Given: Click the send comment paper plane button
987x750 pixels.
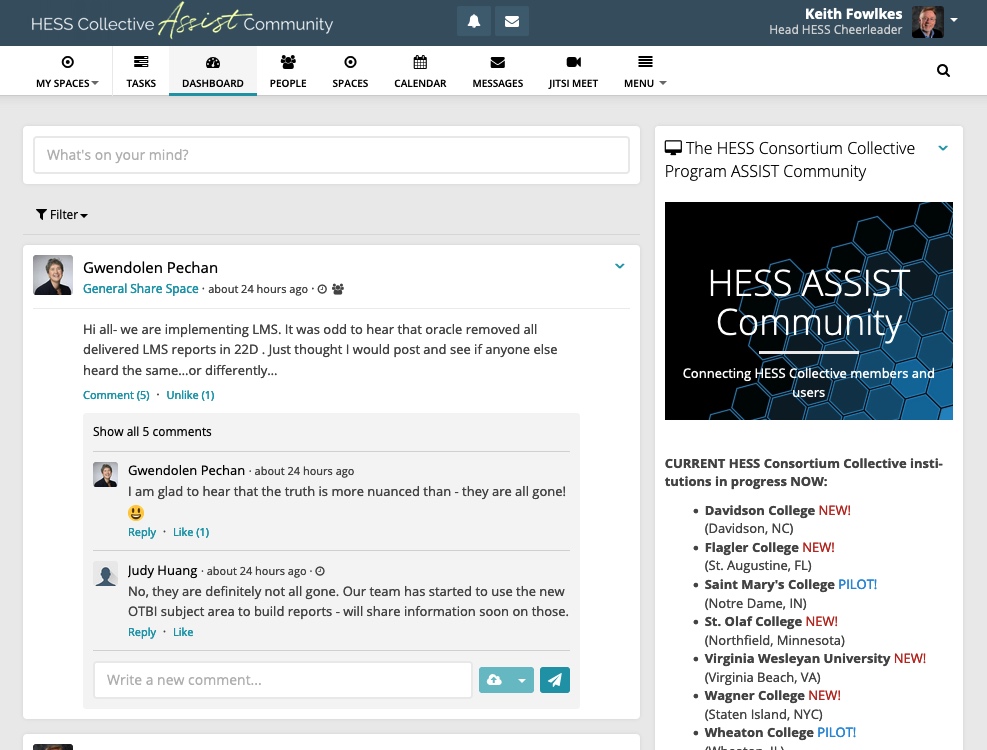Looking at the screenshot, I should [x=555, y=680].
